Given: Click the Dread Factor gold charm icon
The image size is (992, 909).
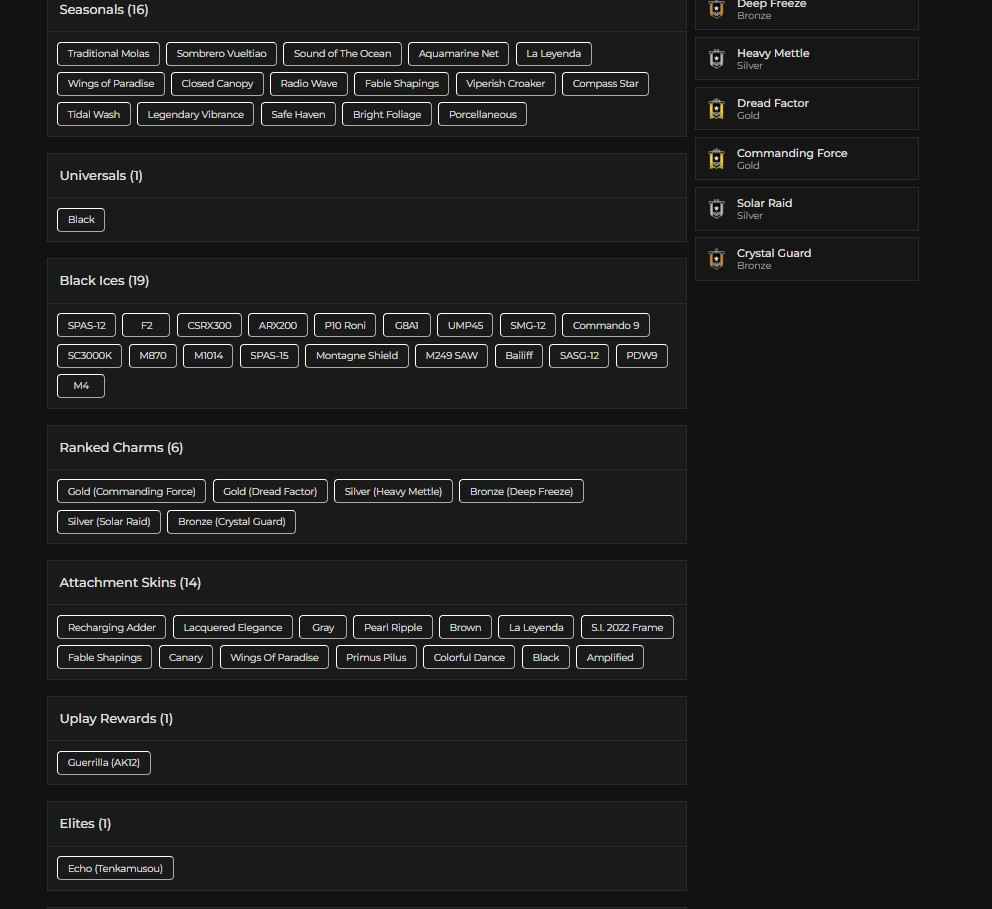Looking at the screenshot, I should pos(716,109).
